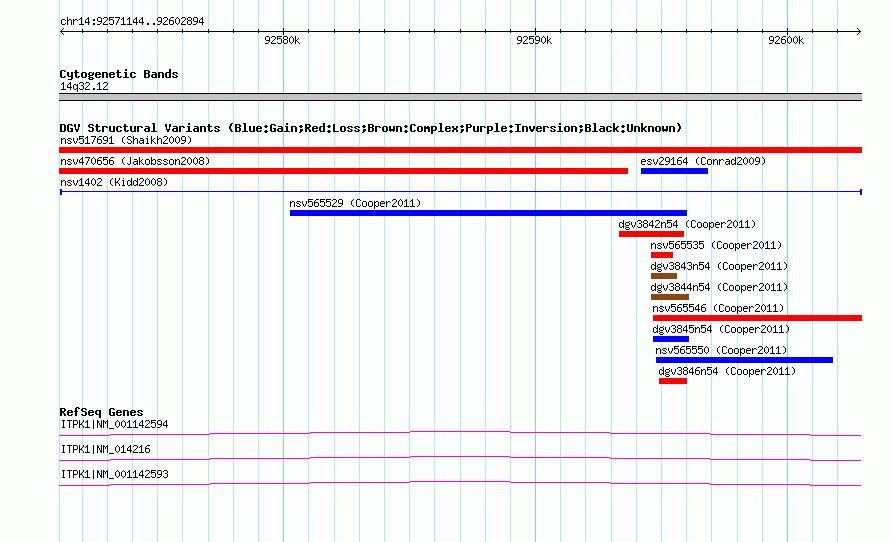Click the nsv565550 (Cooper2011) label
890x542 pixels.
(x=721, y=350)
